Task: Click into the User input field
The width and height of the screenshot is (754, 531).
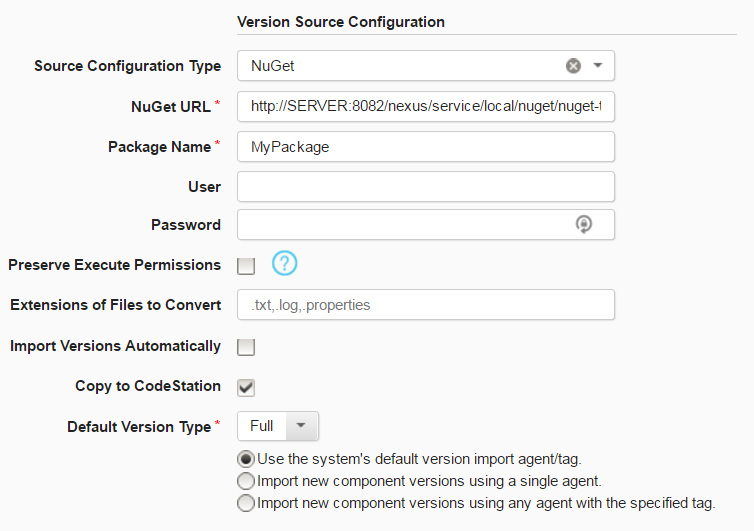Action: (425, 186)
